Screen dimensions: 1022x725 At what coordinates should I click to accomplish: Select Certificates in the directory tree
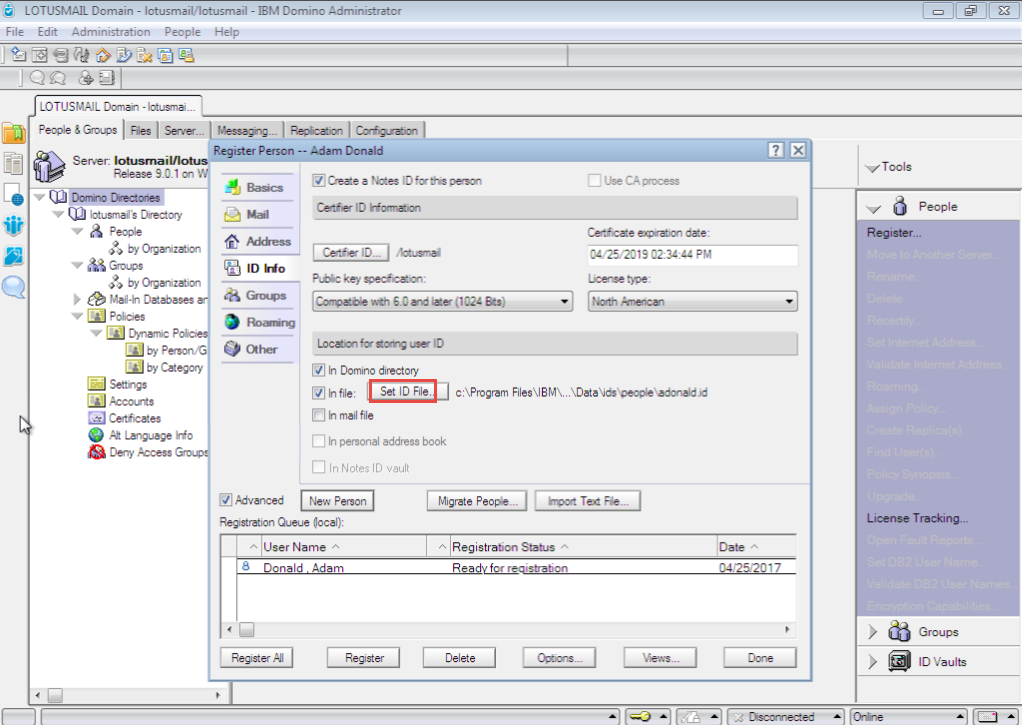pyautogui.click(x=134, y=418)
